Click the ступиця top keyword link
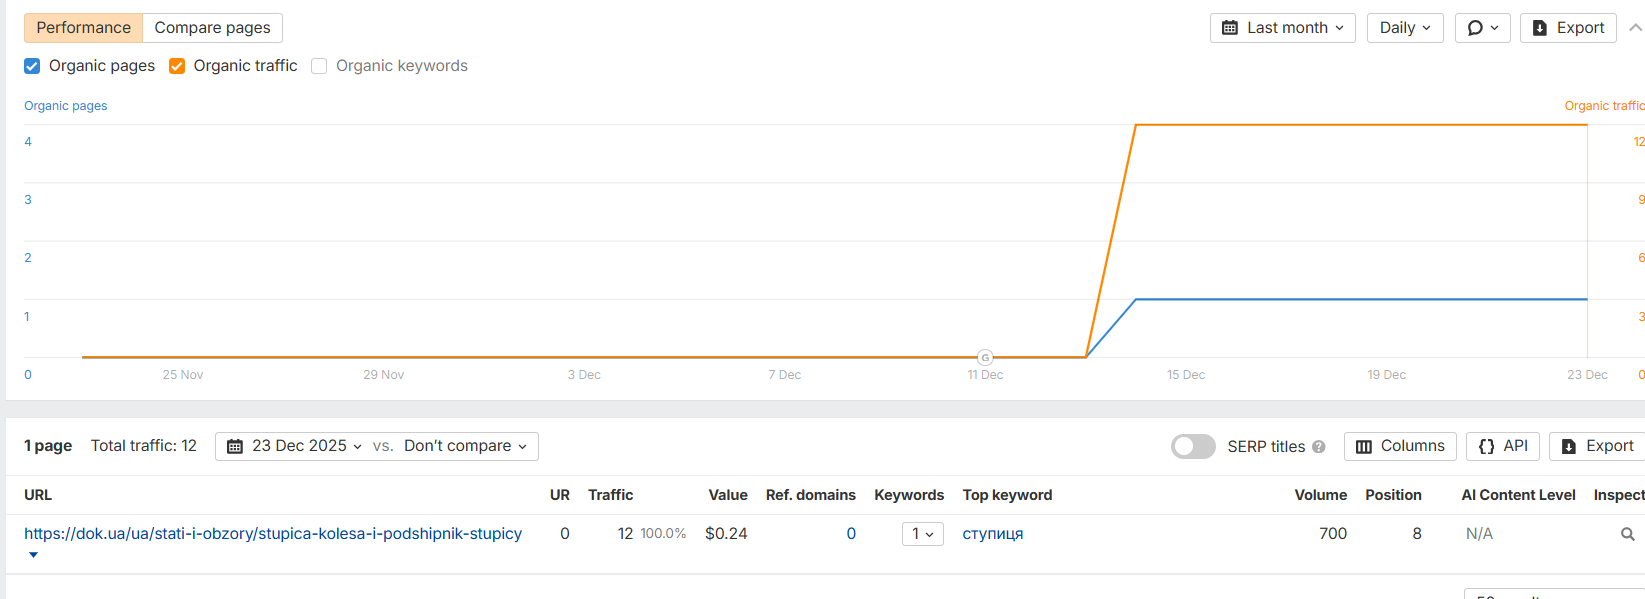Screen dimensions: 1645x599 point(992,534)
